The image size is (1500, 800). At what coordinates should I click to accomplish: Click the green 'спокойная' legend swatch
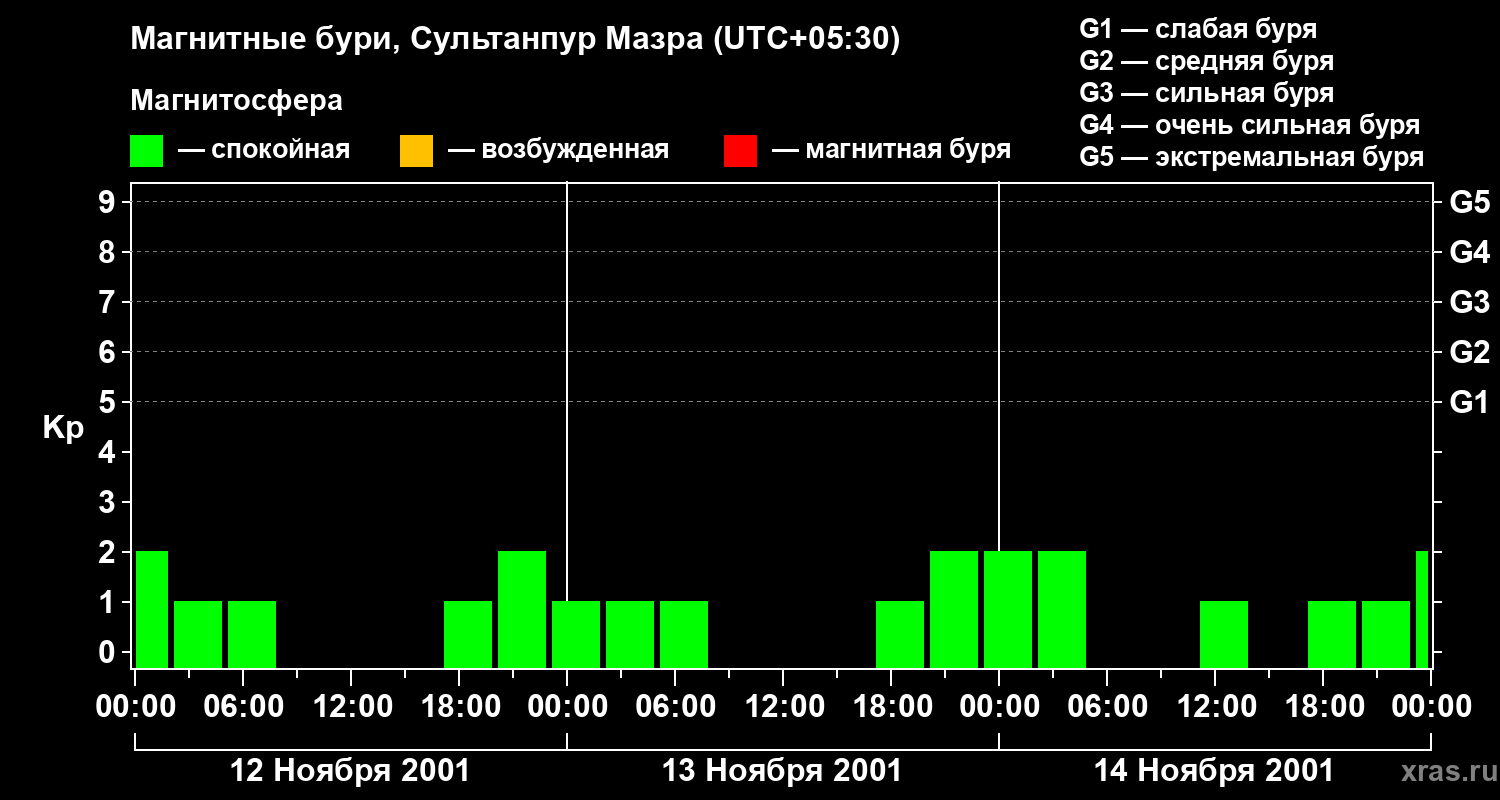147,151
